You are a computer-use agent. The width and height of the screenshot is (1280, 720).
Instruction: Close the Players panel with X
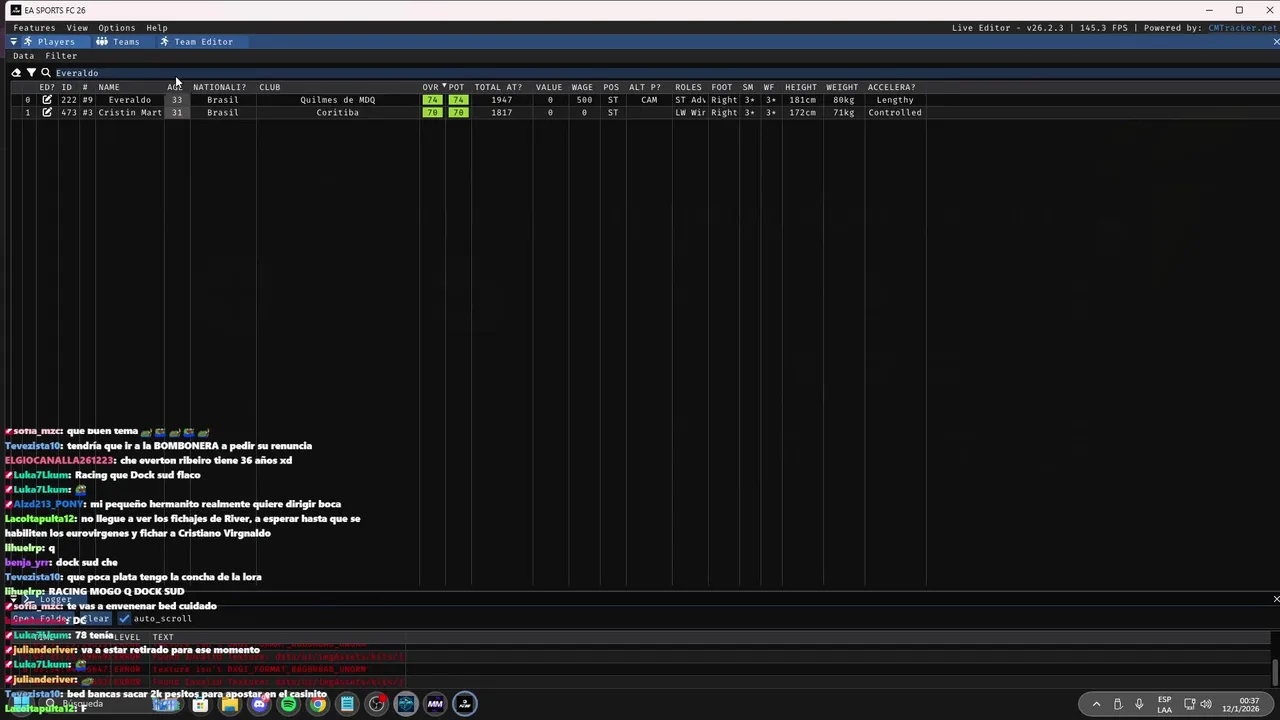(x=1275, y=42)
